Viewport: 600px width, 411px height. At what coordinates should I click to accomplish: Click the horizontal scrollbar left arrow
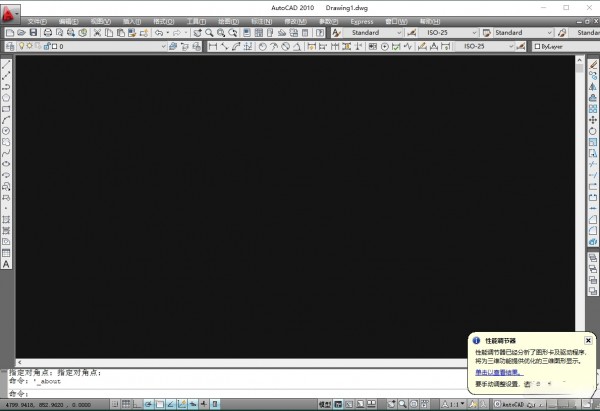20,362
